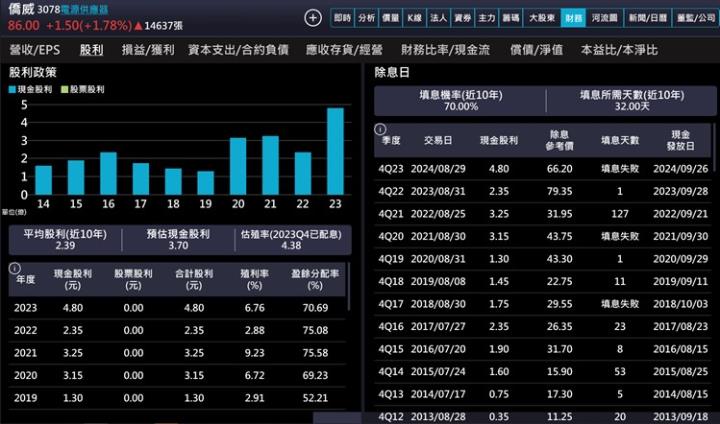Click 估殖率 value 4.38
This screenshot has height=424, width=720.
coord(291,245)
